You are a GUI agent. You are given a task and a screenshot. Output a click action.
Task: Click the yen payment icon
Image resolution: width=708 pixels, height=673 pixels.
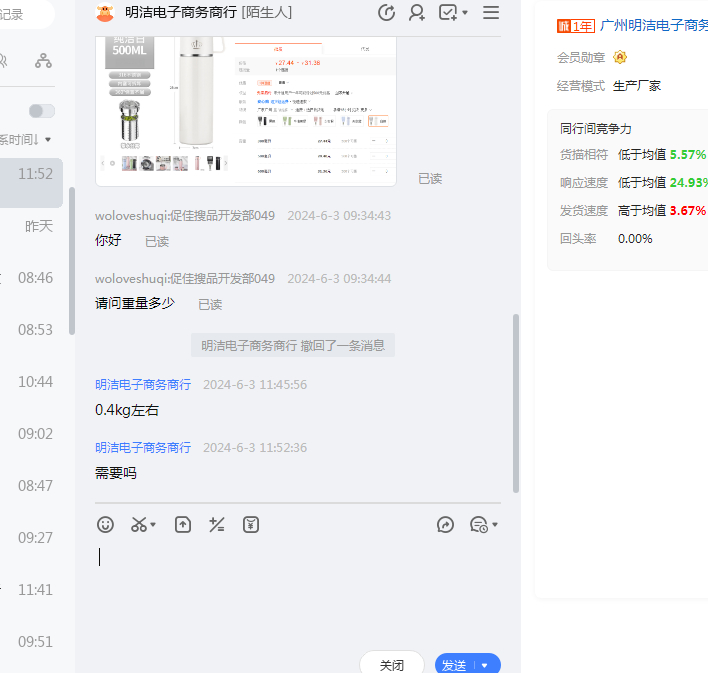point(251,524)
